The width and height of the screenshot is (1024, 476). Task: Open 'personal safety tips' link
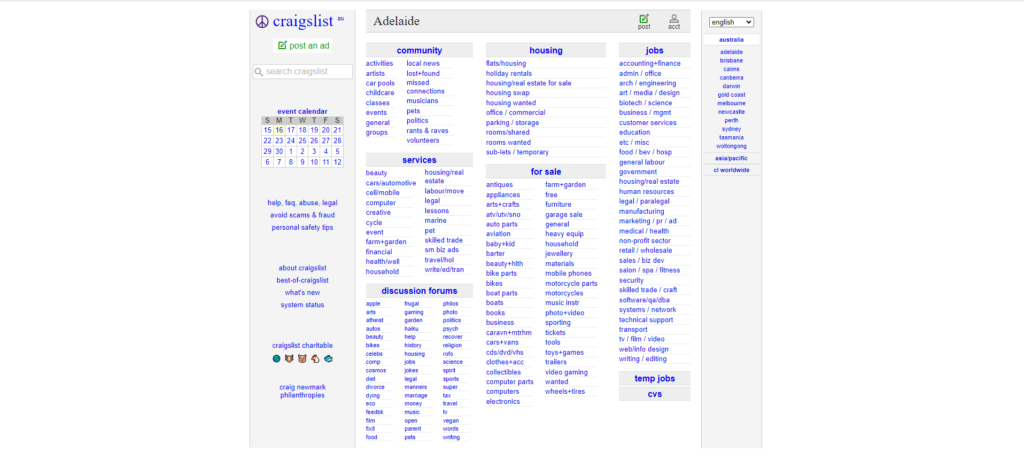[302, 228]
